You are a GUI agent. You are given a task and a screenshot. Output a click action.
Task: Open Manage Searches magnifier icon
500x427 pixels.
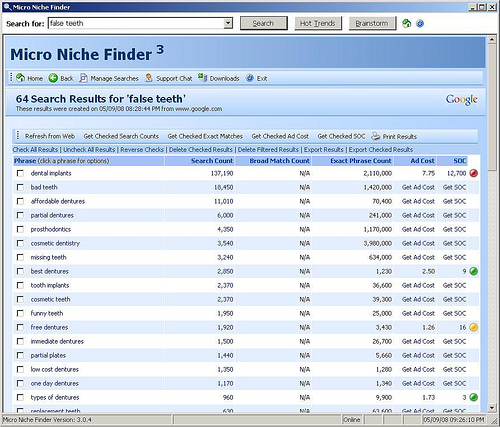click(83, 78)
